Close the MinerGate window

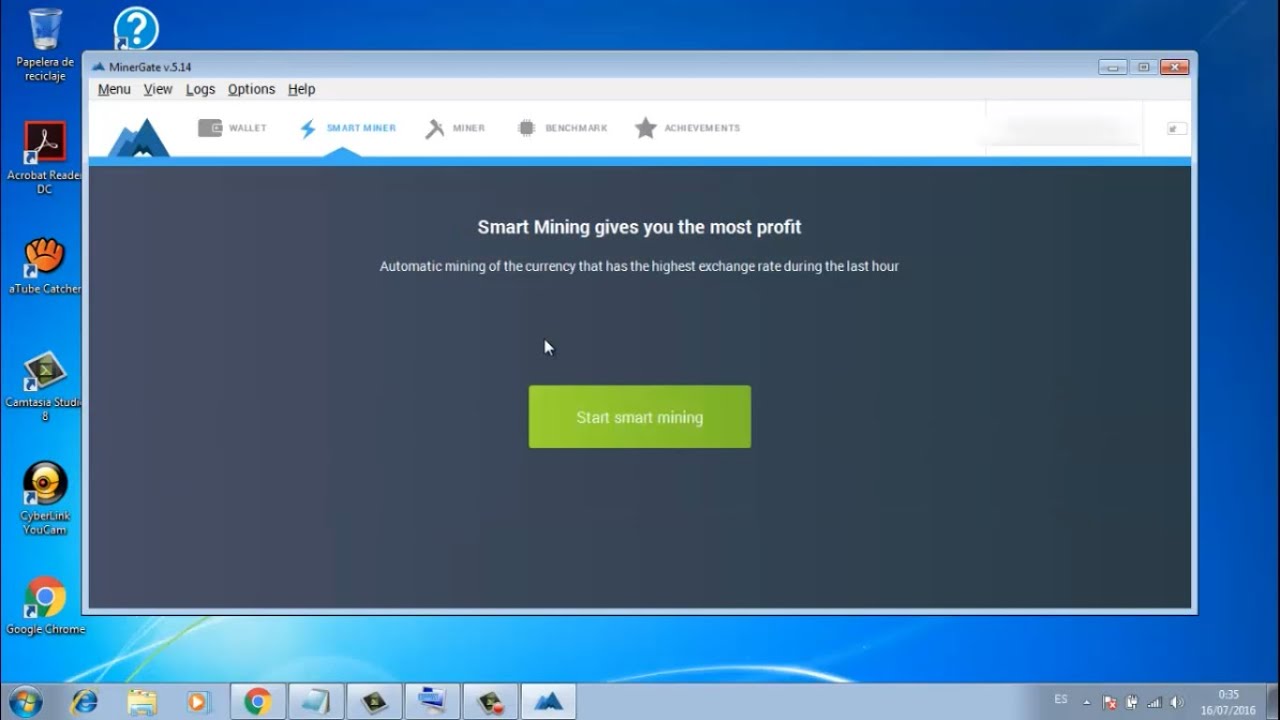[1174, 67]
